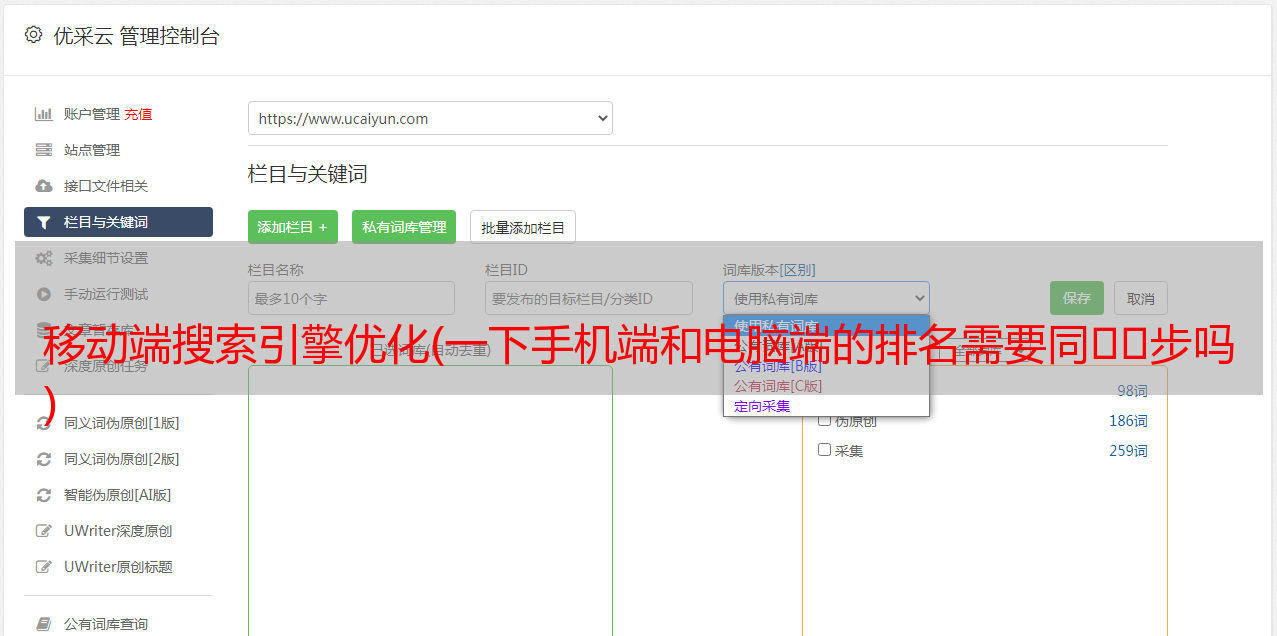Click the 259词 count
Screen dimensions: 1277x636
tap(1128, 451)
